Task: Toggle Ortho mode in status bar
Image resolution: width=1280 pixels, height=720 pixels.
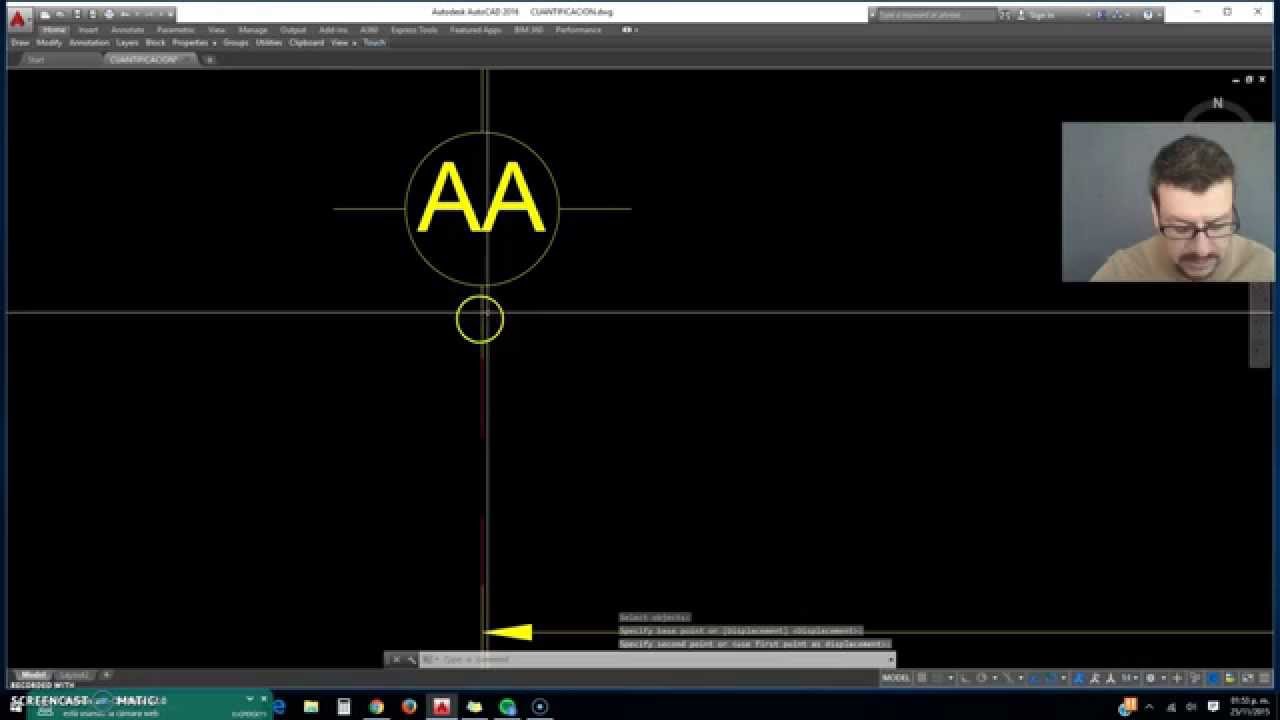Action: 963,678
